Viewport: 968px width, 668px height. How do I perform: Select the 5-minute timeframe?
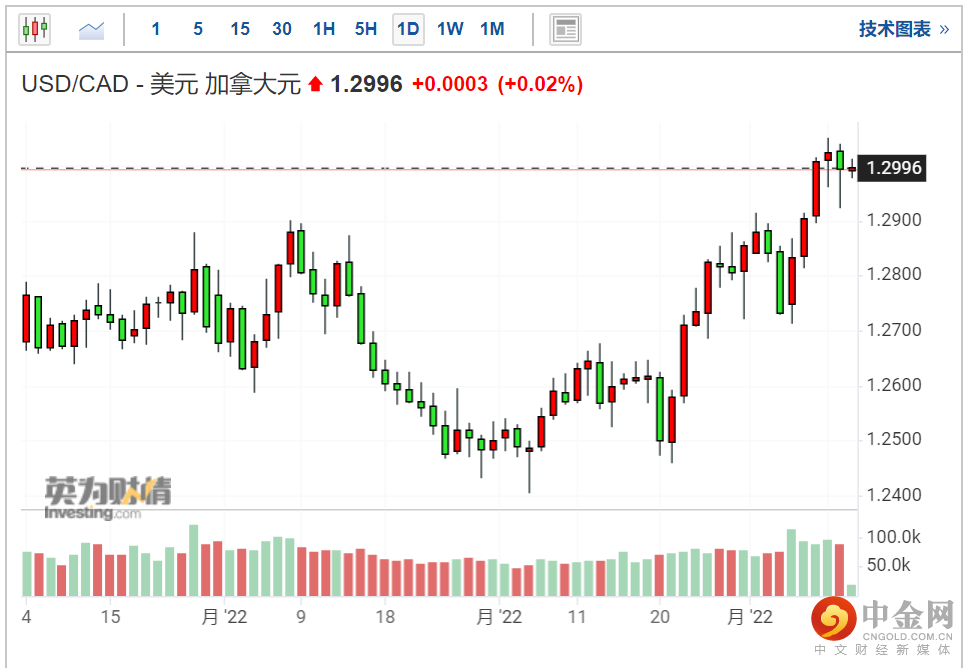198,29
